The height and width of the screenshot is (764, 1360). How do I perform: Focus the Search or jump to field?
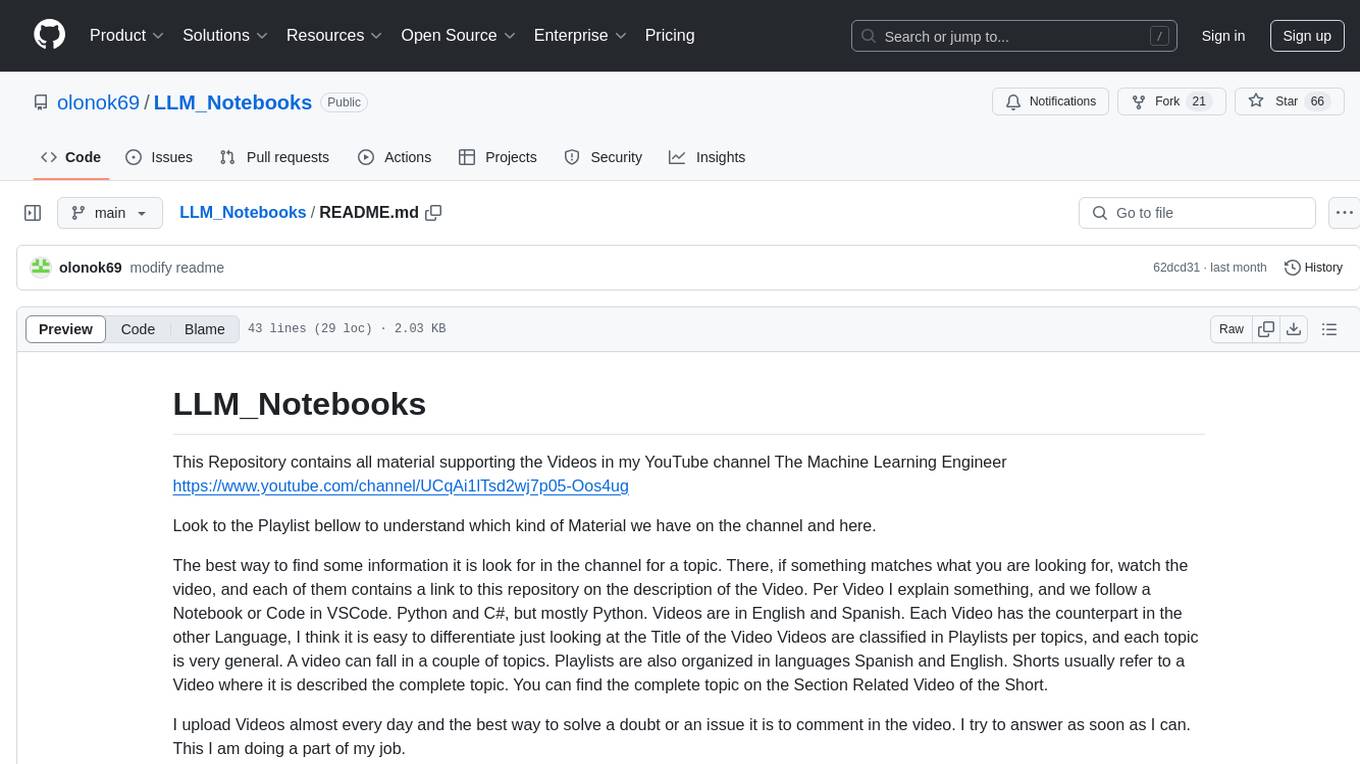coord(1015,36)
